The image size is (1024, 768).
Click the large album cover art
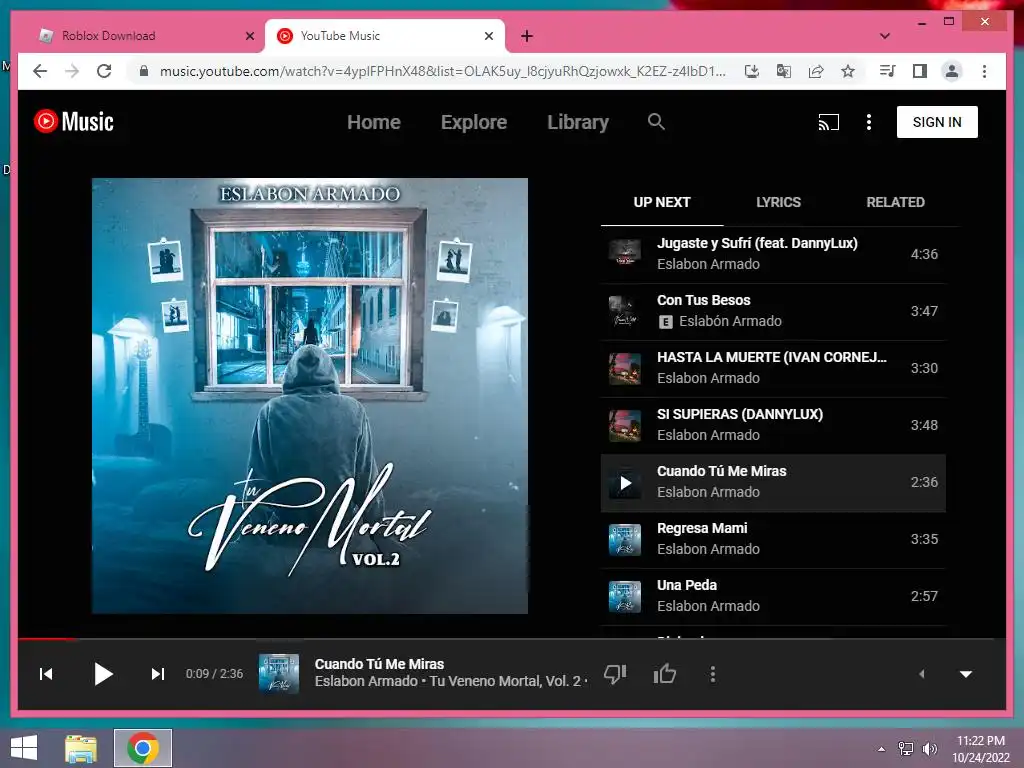(310, 396)
